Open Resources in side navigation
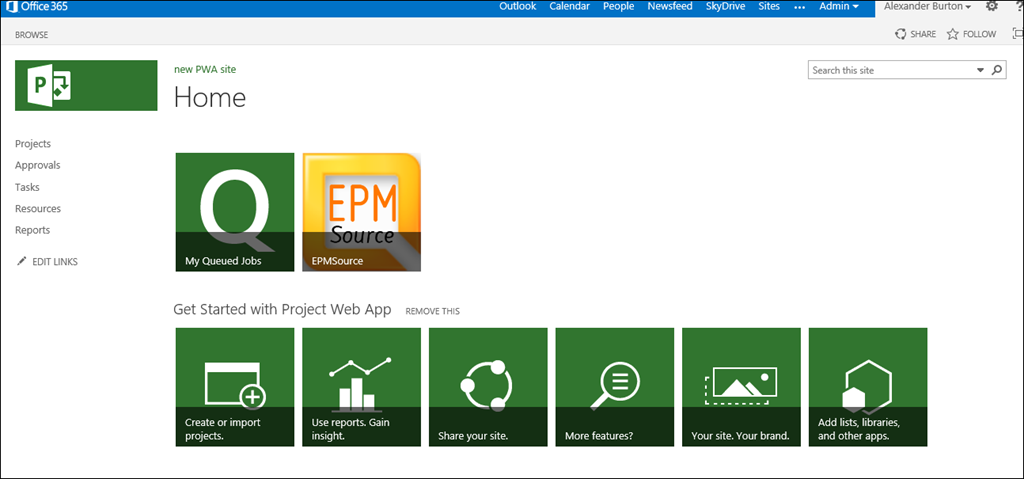The image size is (1024, 479). point(38,208)
